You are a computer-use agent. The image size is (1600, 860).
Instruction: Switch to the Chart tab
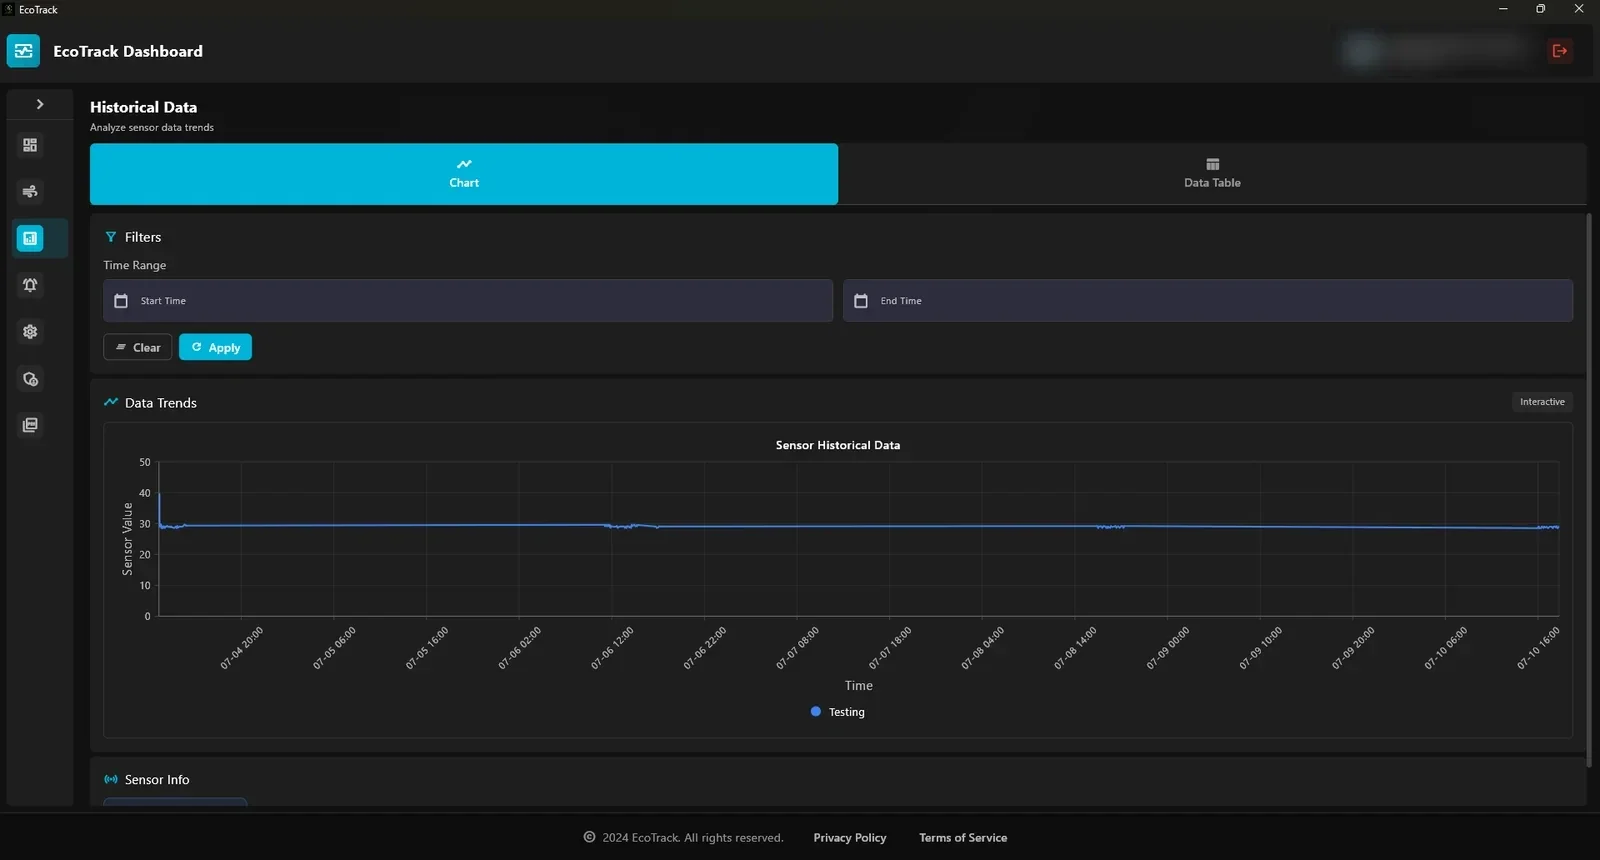pos(464,174)
